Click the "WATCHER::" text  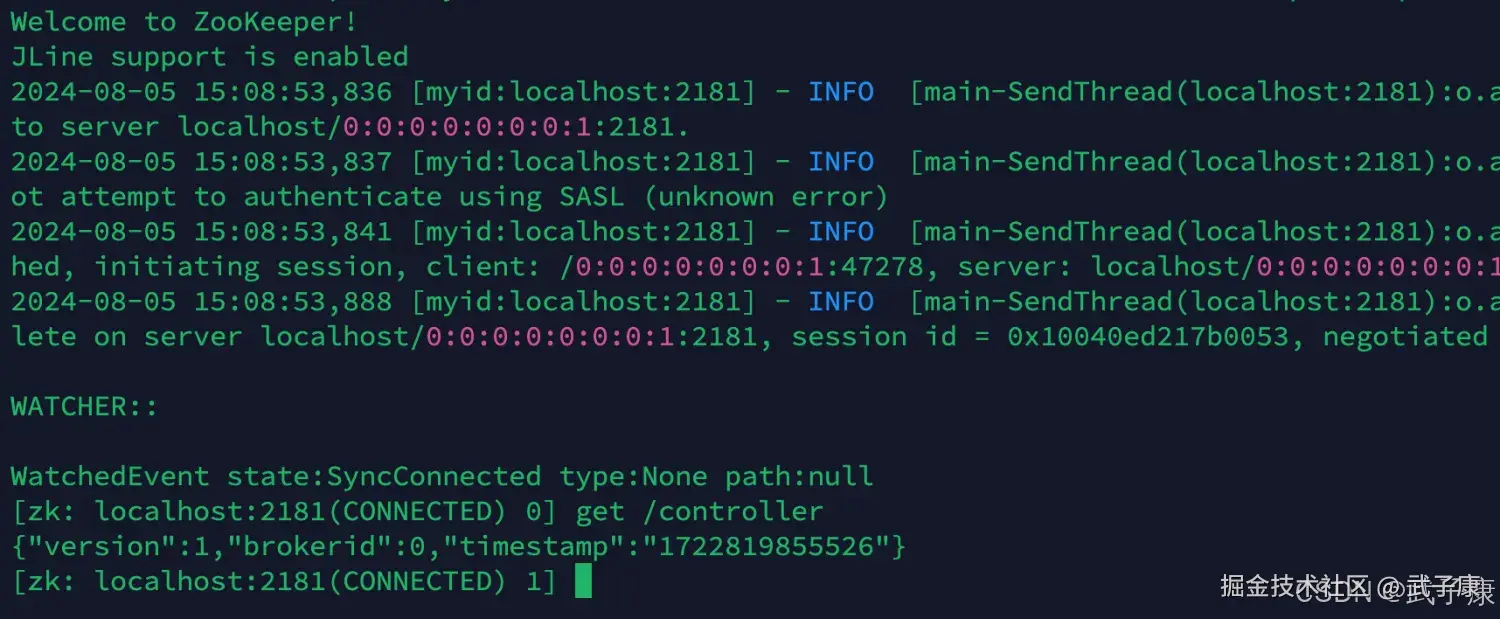point(84,407)
